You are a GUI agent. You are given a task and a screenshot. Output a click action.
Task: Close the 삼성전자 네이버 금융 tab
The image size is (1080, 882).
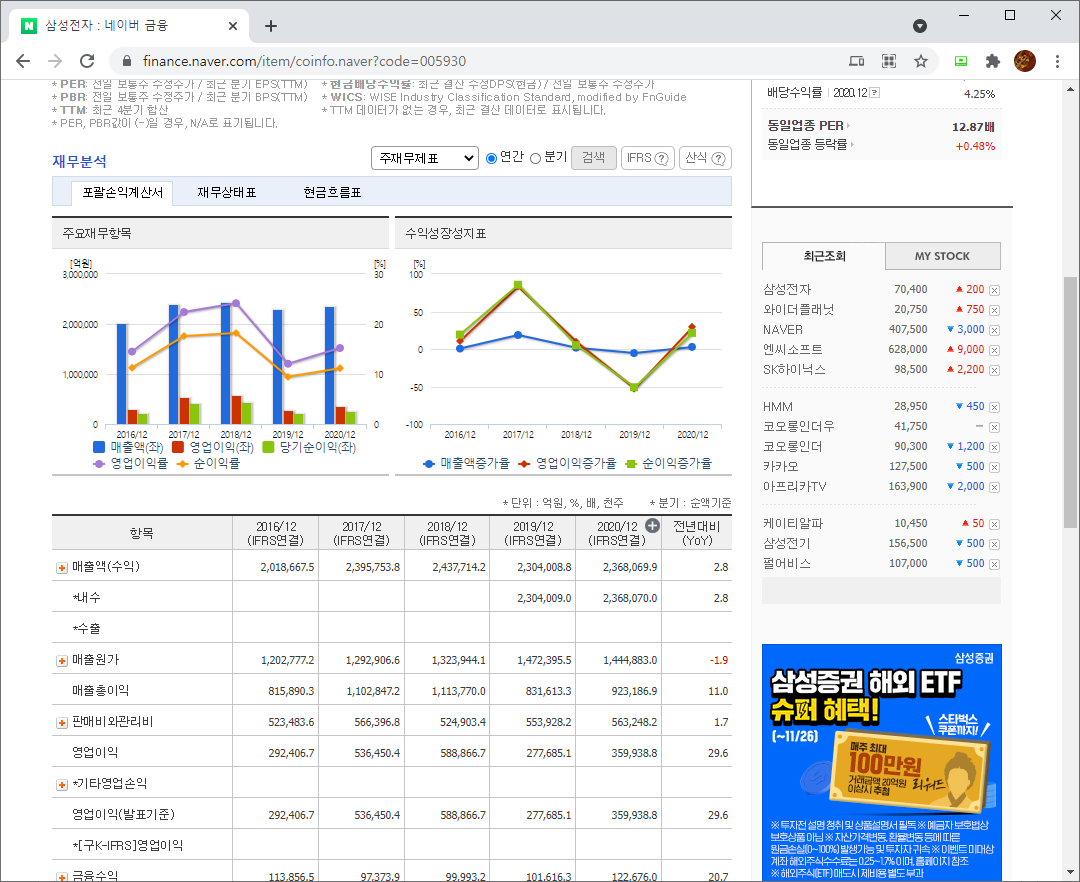[x=233, y=26]
